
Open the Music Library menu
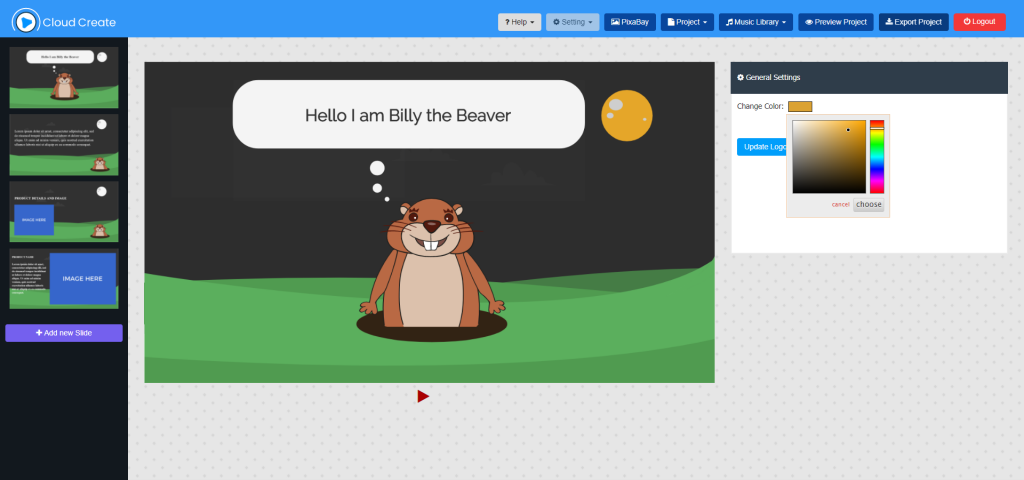(756, 22)
